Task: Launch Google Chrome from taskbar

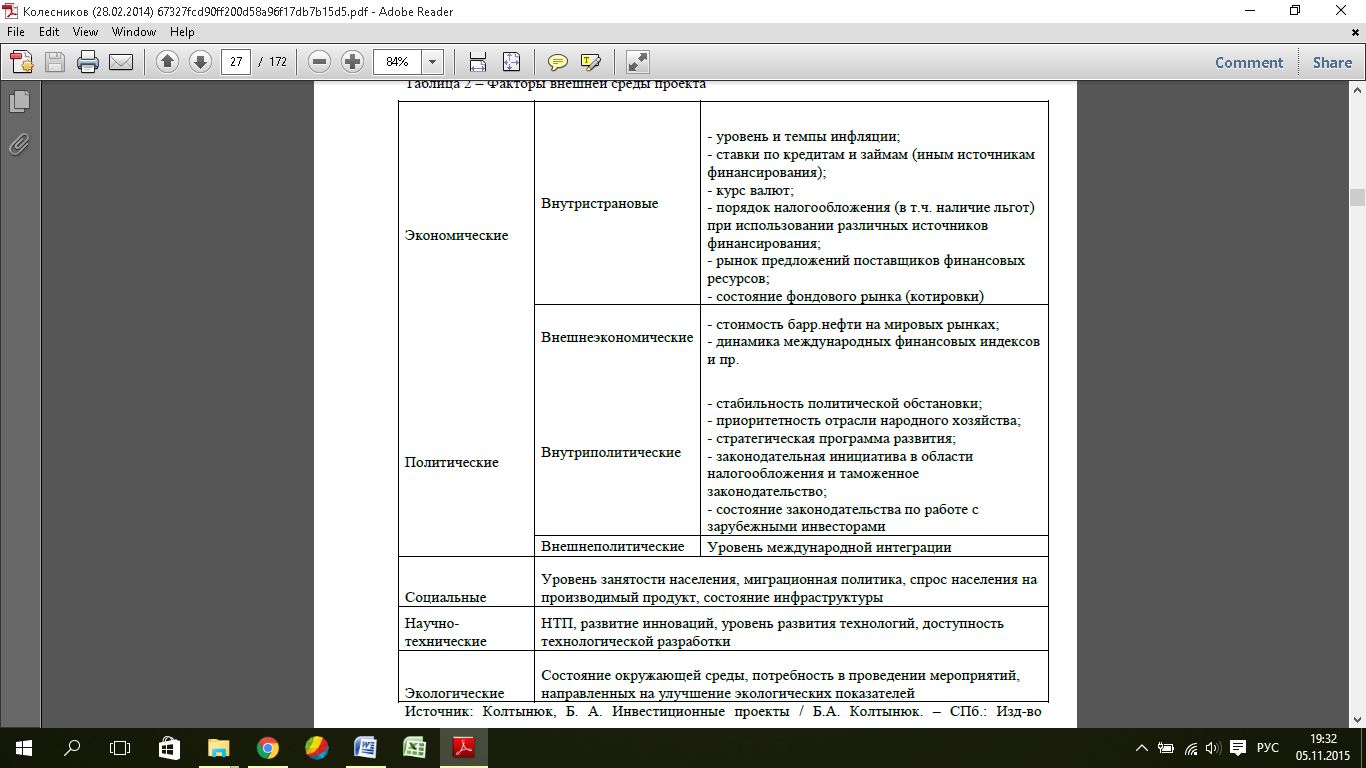Action: (x=267, y=748)
